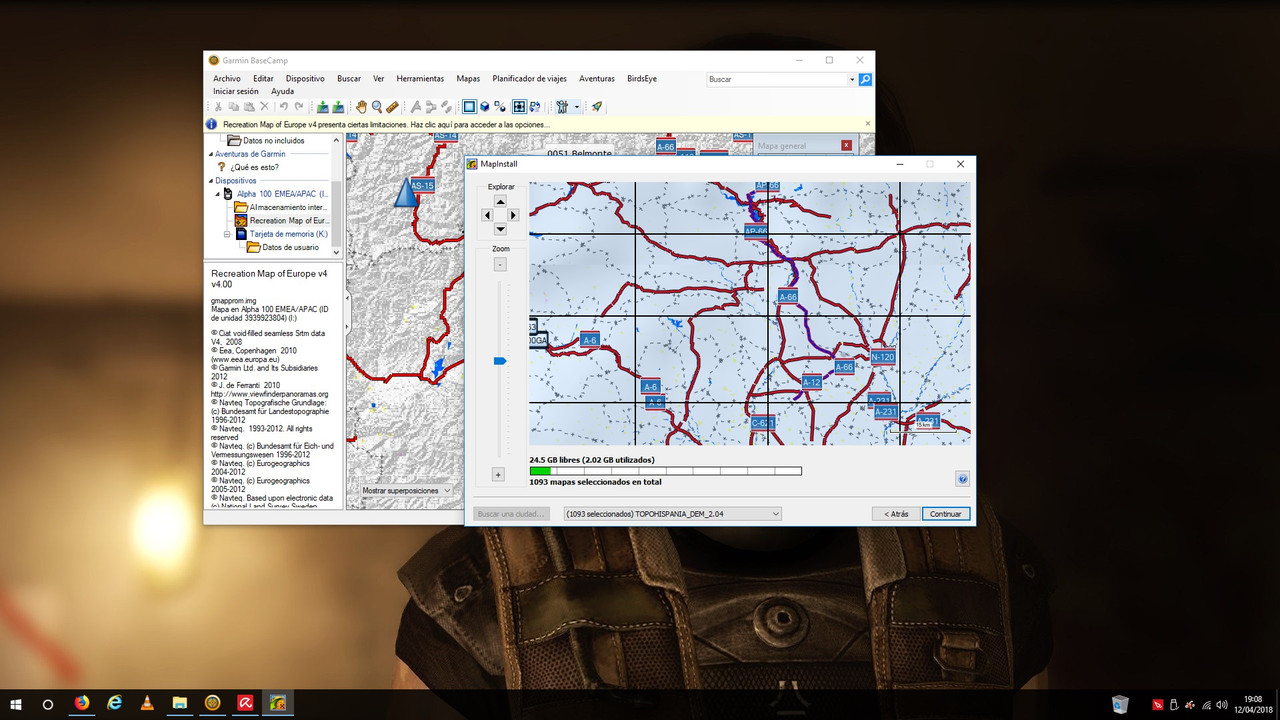Screen dimensions: 1280x720
Task: Open the Planificador de viajes menu
Action: pyautogui.click(x=530, y=78)
